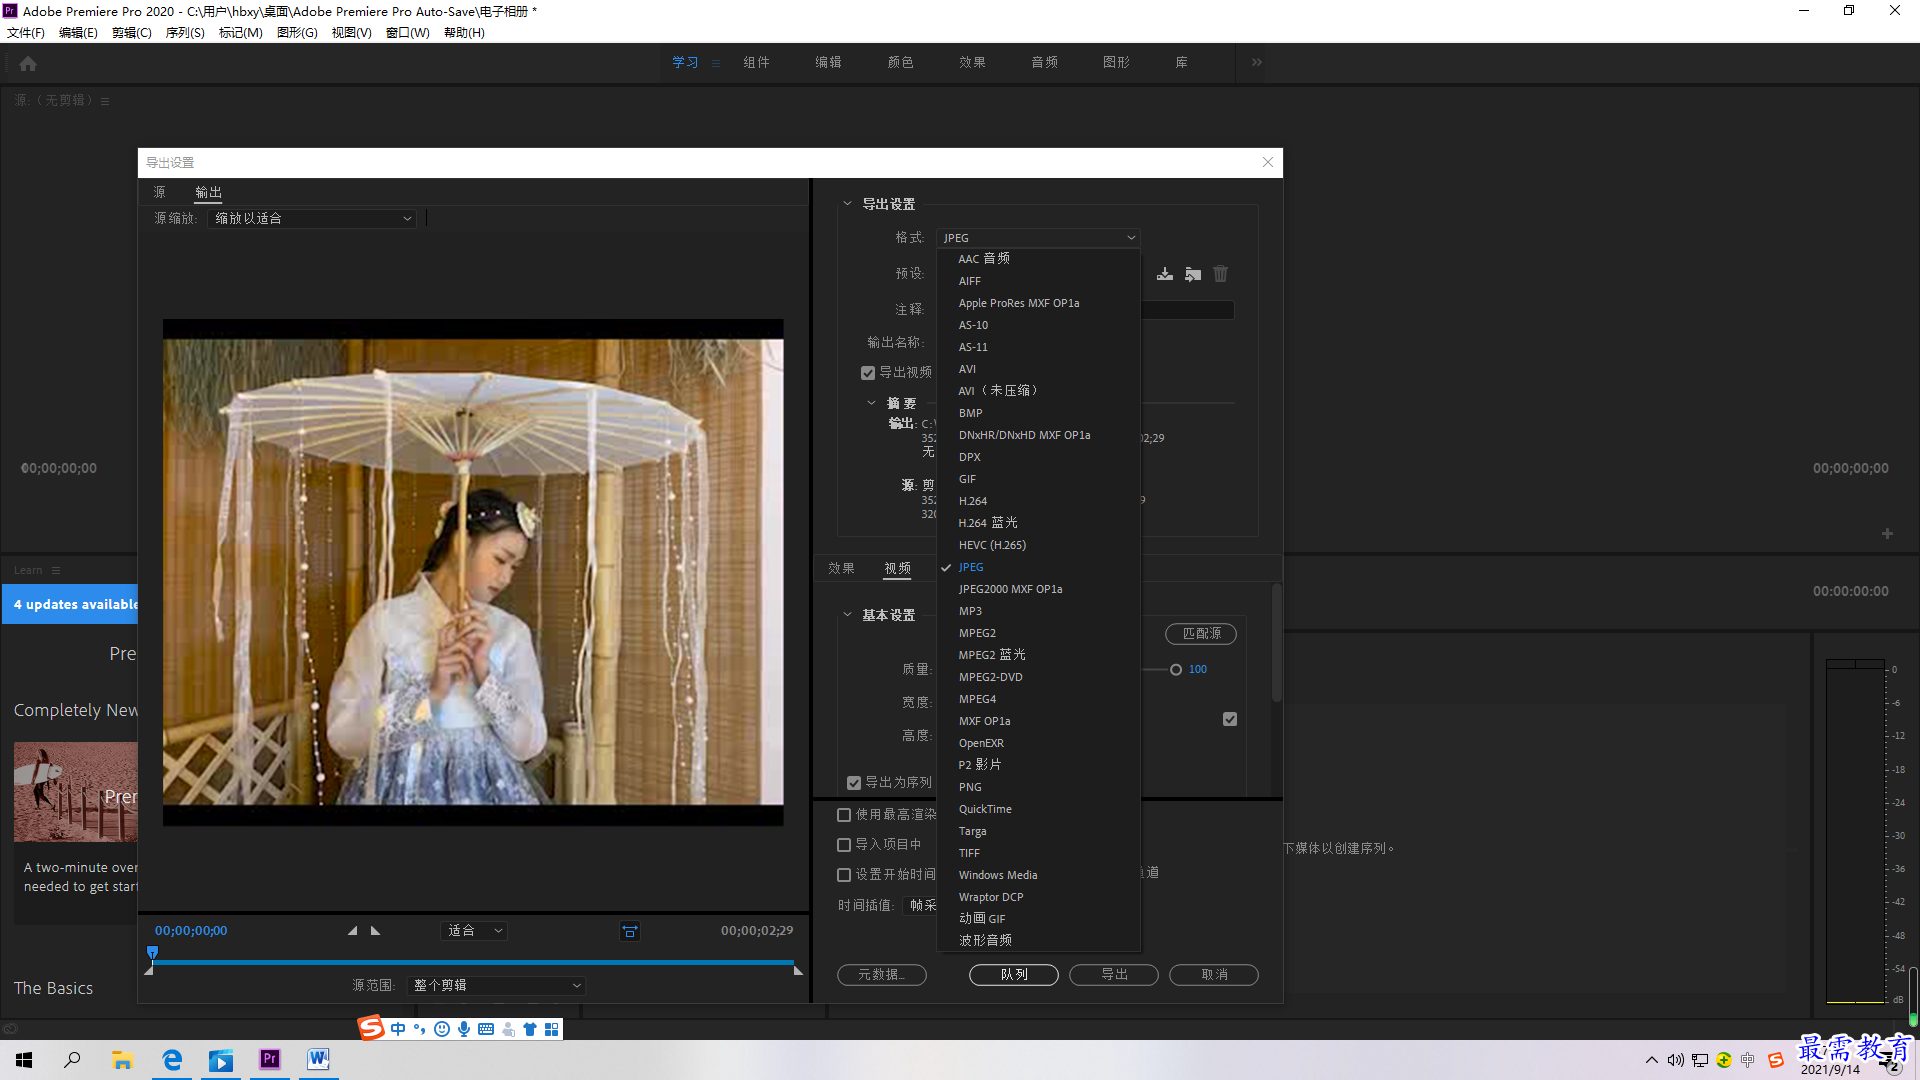Open the 格式 JPEG dropdown
The height and width of the screenshot is (1080, 1920).
click(1039, 238)
